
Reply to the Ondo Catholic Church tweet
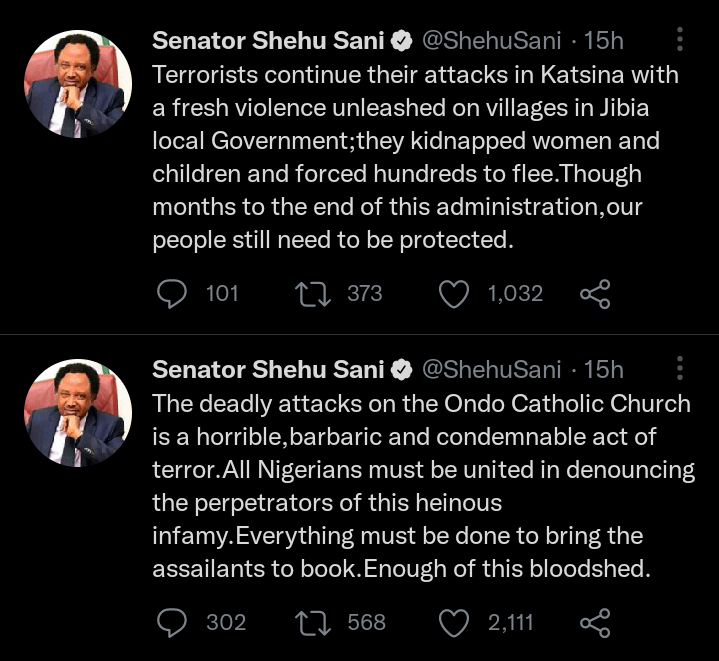[173, 623]
